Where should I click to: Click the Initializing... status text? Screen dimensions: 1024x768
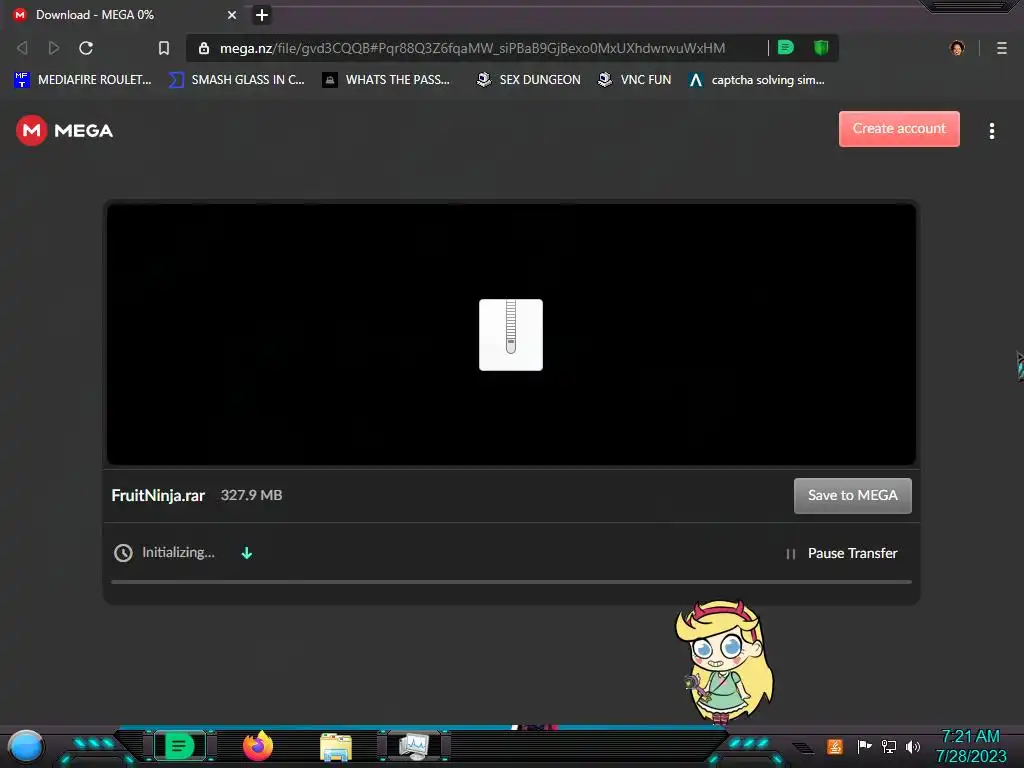tap(178, 552)
